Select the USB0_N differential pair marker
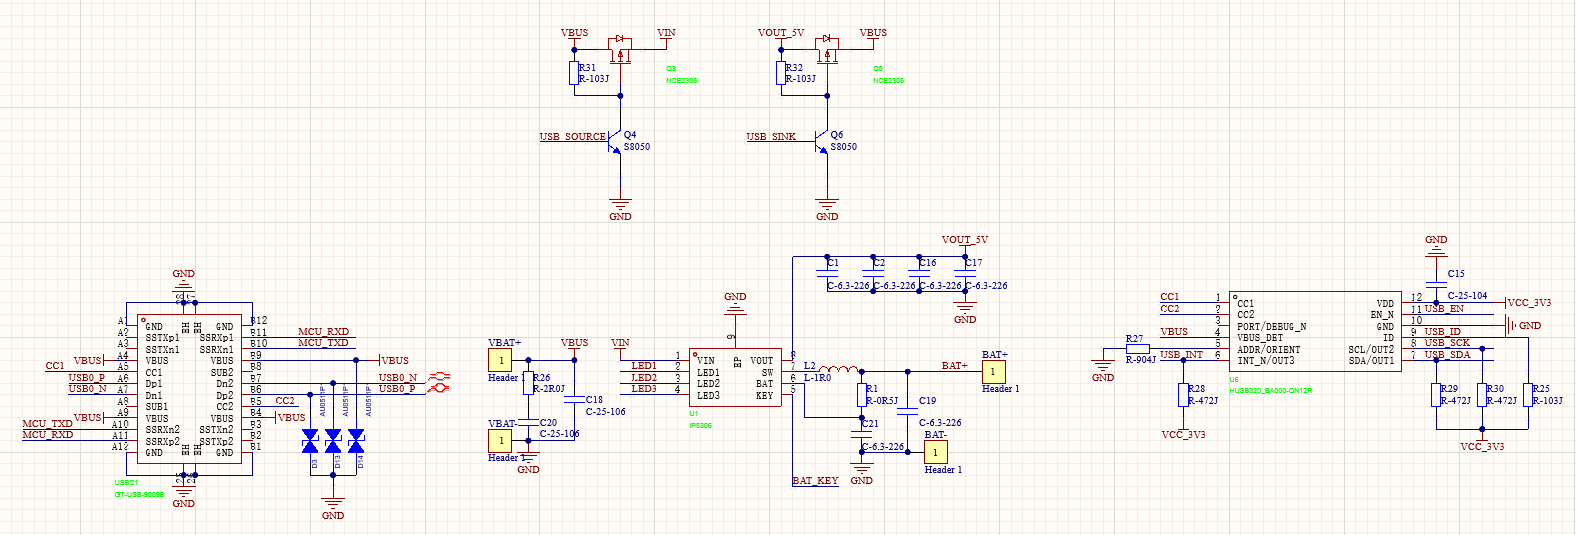This screenshot has width=1576, height=535. (x=439, y=377)
